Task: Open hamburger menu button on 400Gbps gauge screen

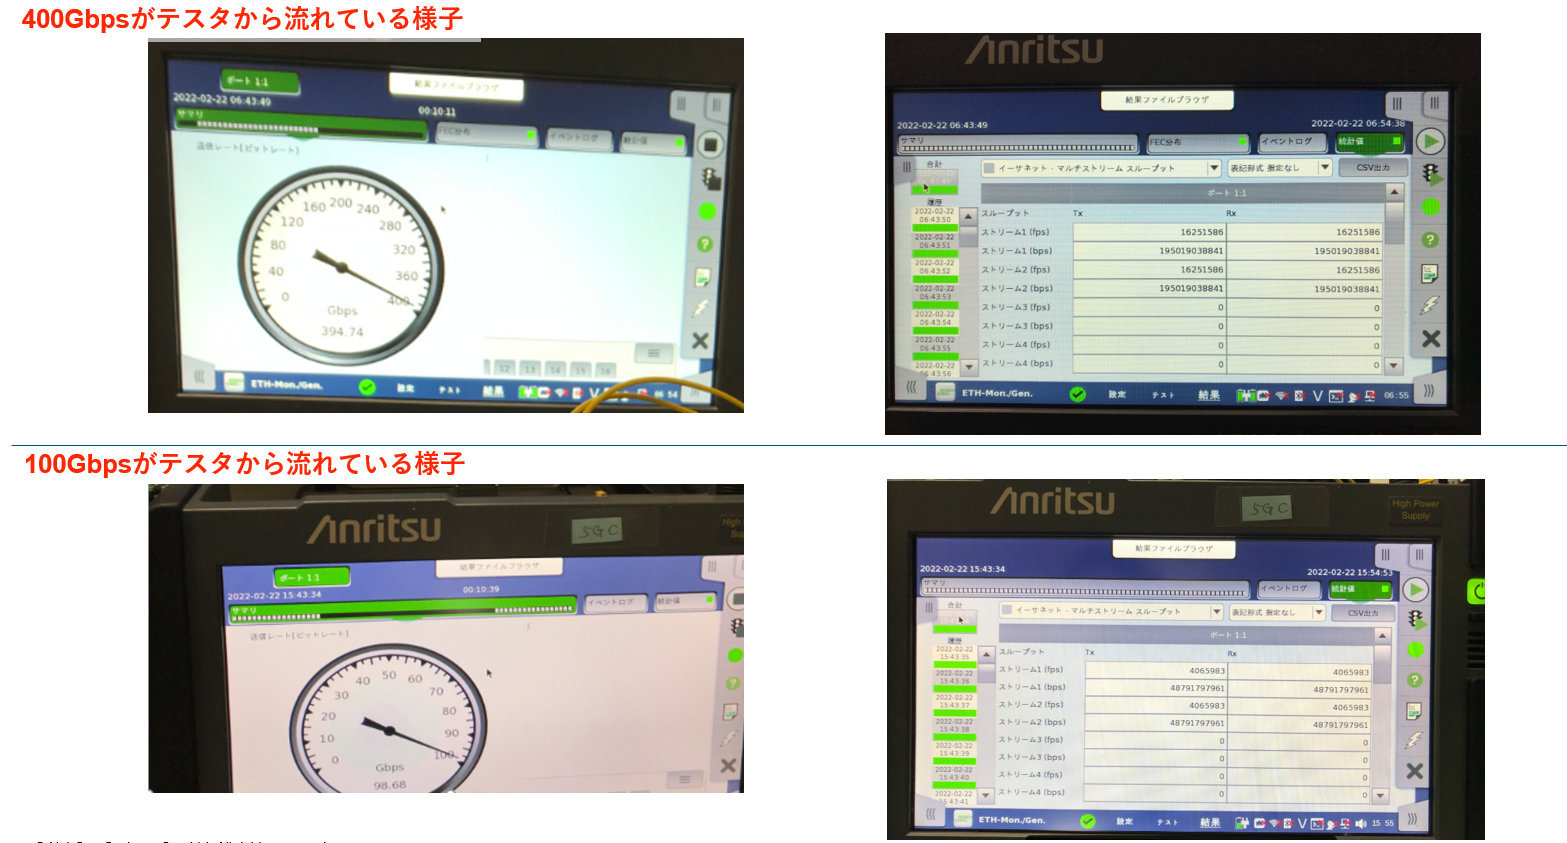Action: [653, 353]
